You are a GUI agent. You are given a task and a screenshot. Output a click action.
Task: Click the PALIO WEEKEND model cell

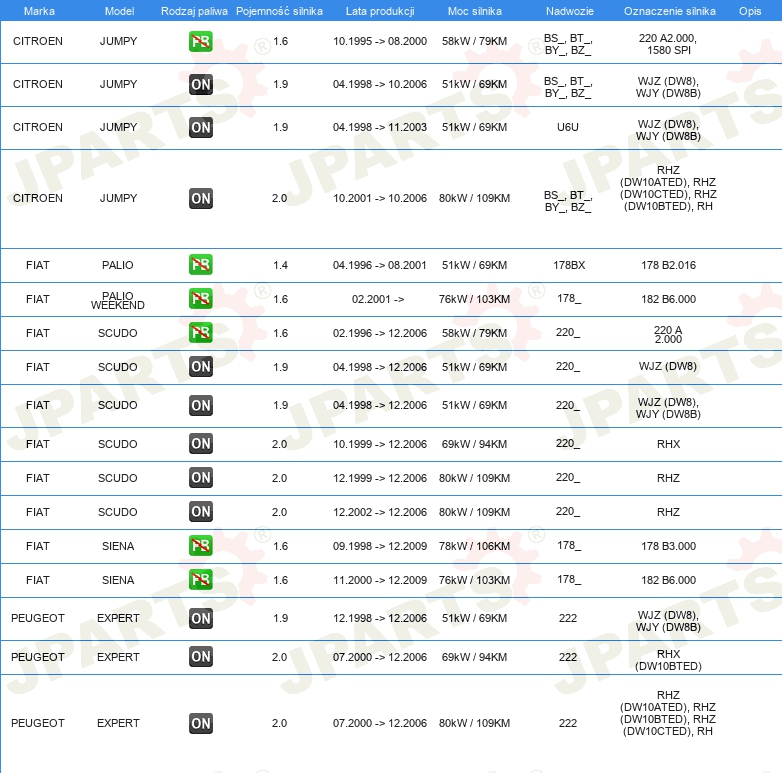pos(118,300)
